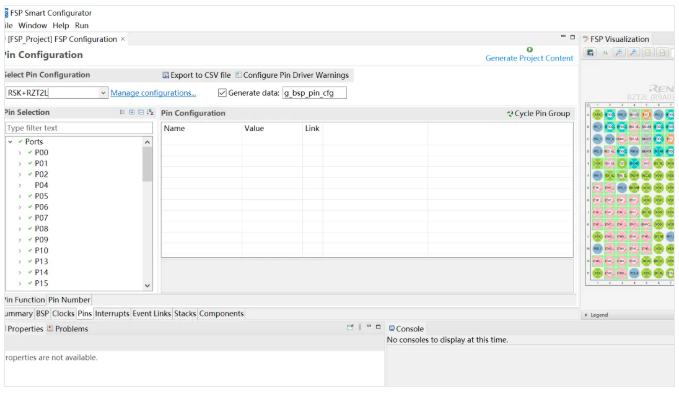Expand the P05 port node

(20, 196)
